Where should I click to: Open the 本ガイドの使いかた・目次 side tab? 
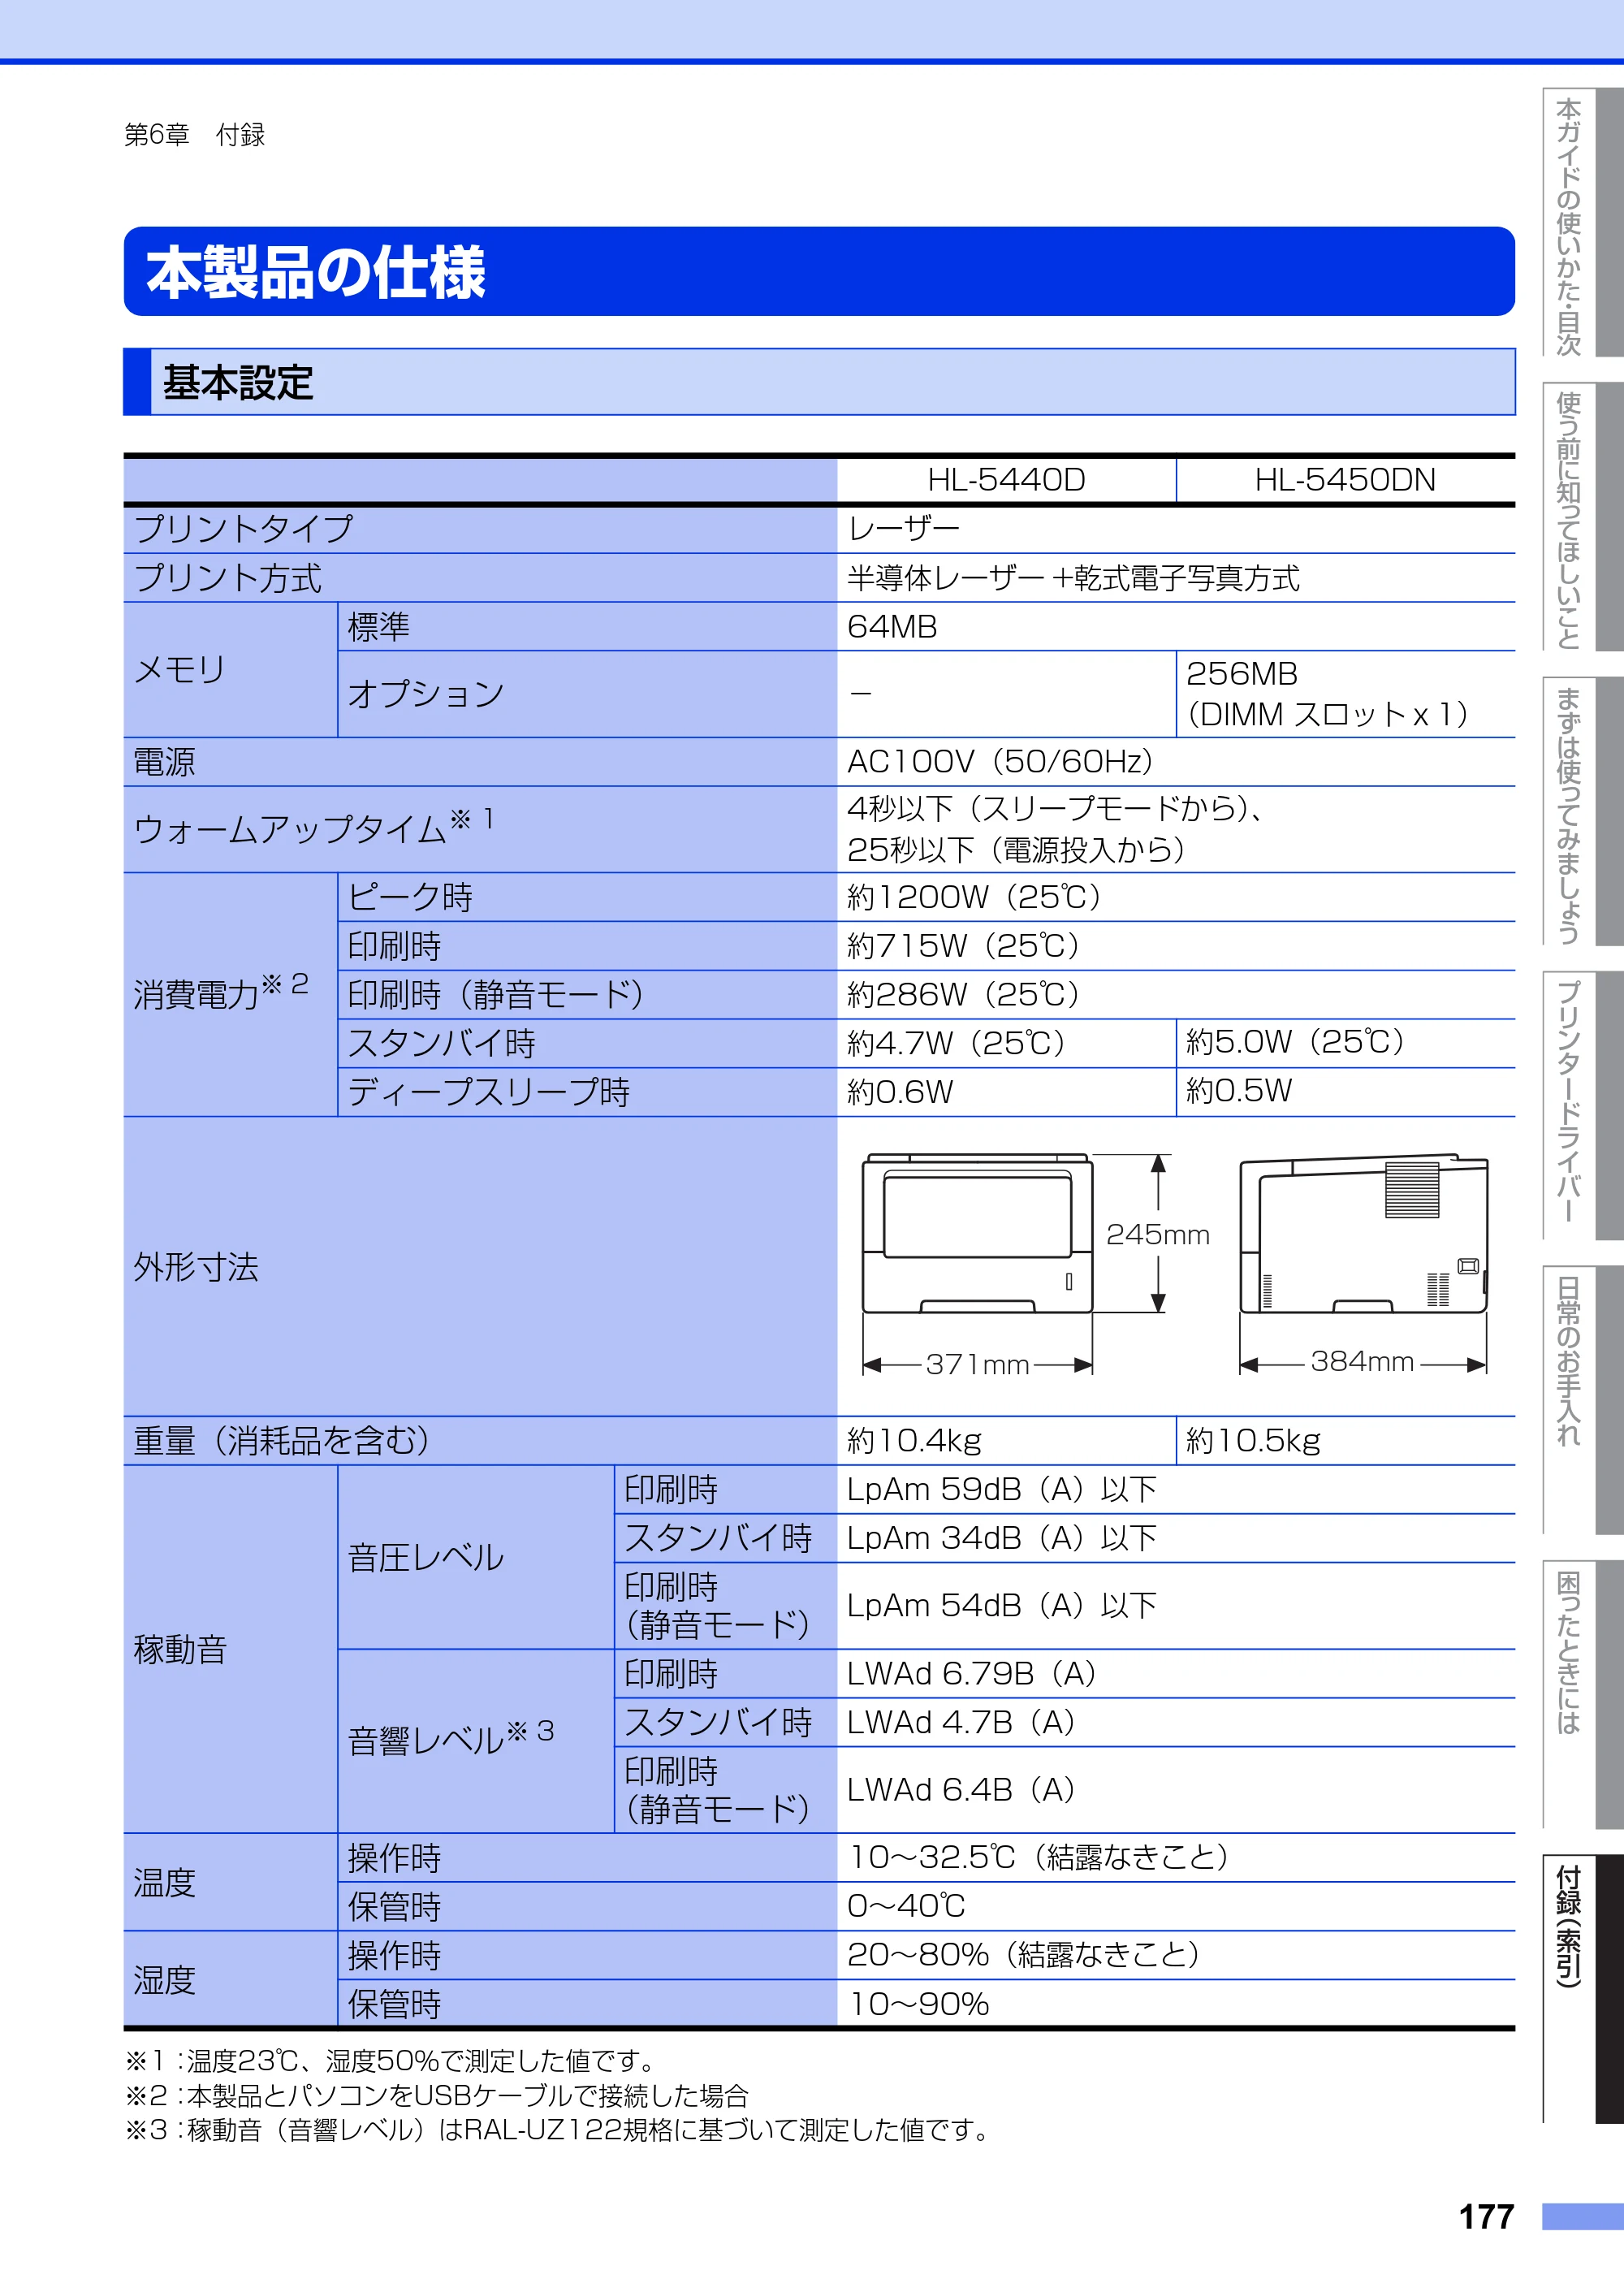click(x=1582, y=222)
